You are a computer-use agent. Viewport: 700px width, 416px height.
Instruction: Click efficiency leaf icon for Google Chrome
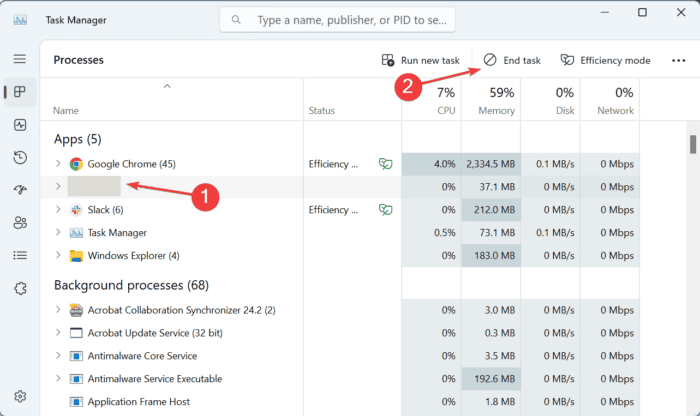point(385,164)
